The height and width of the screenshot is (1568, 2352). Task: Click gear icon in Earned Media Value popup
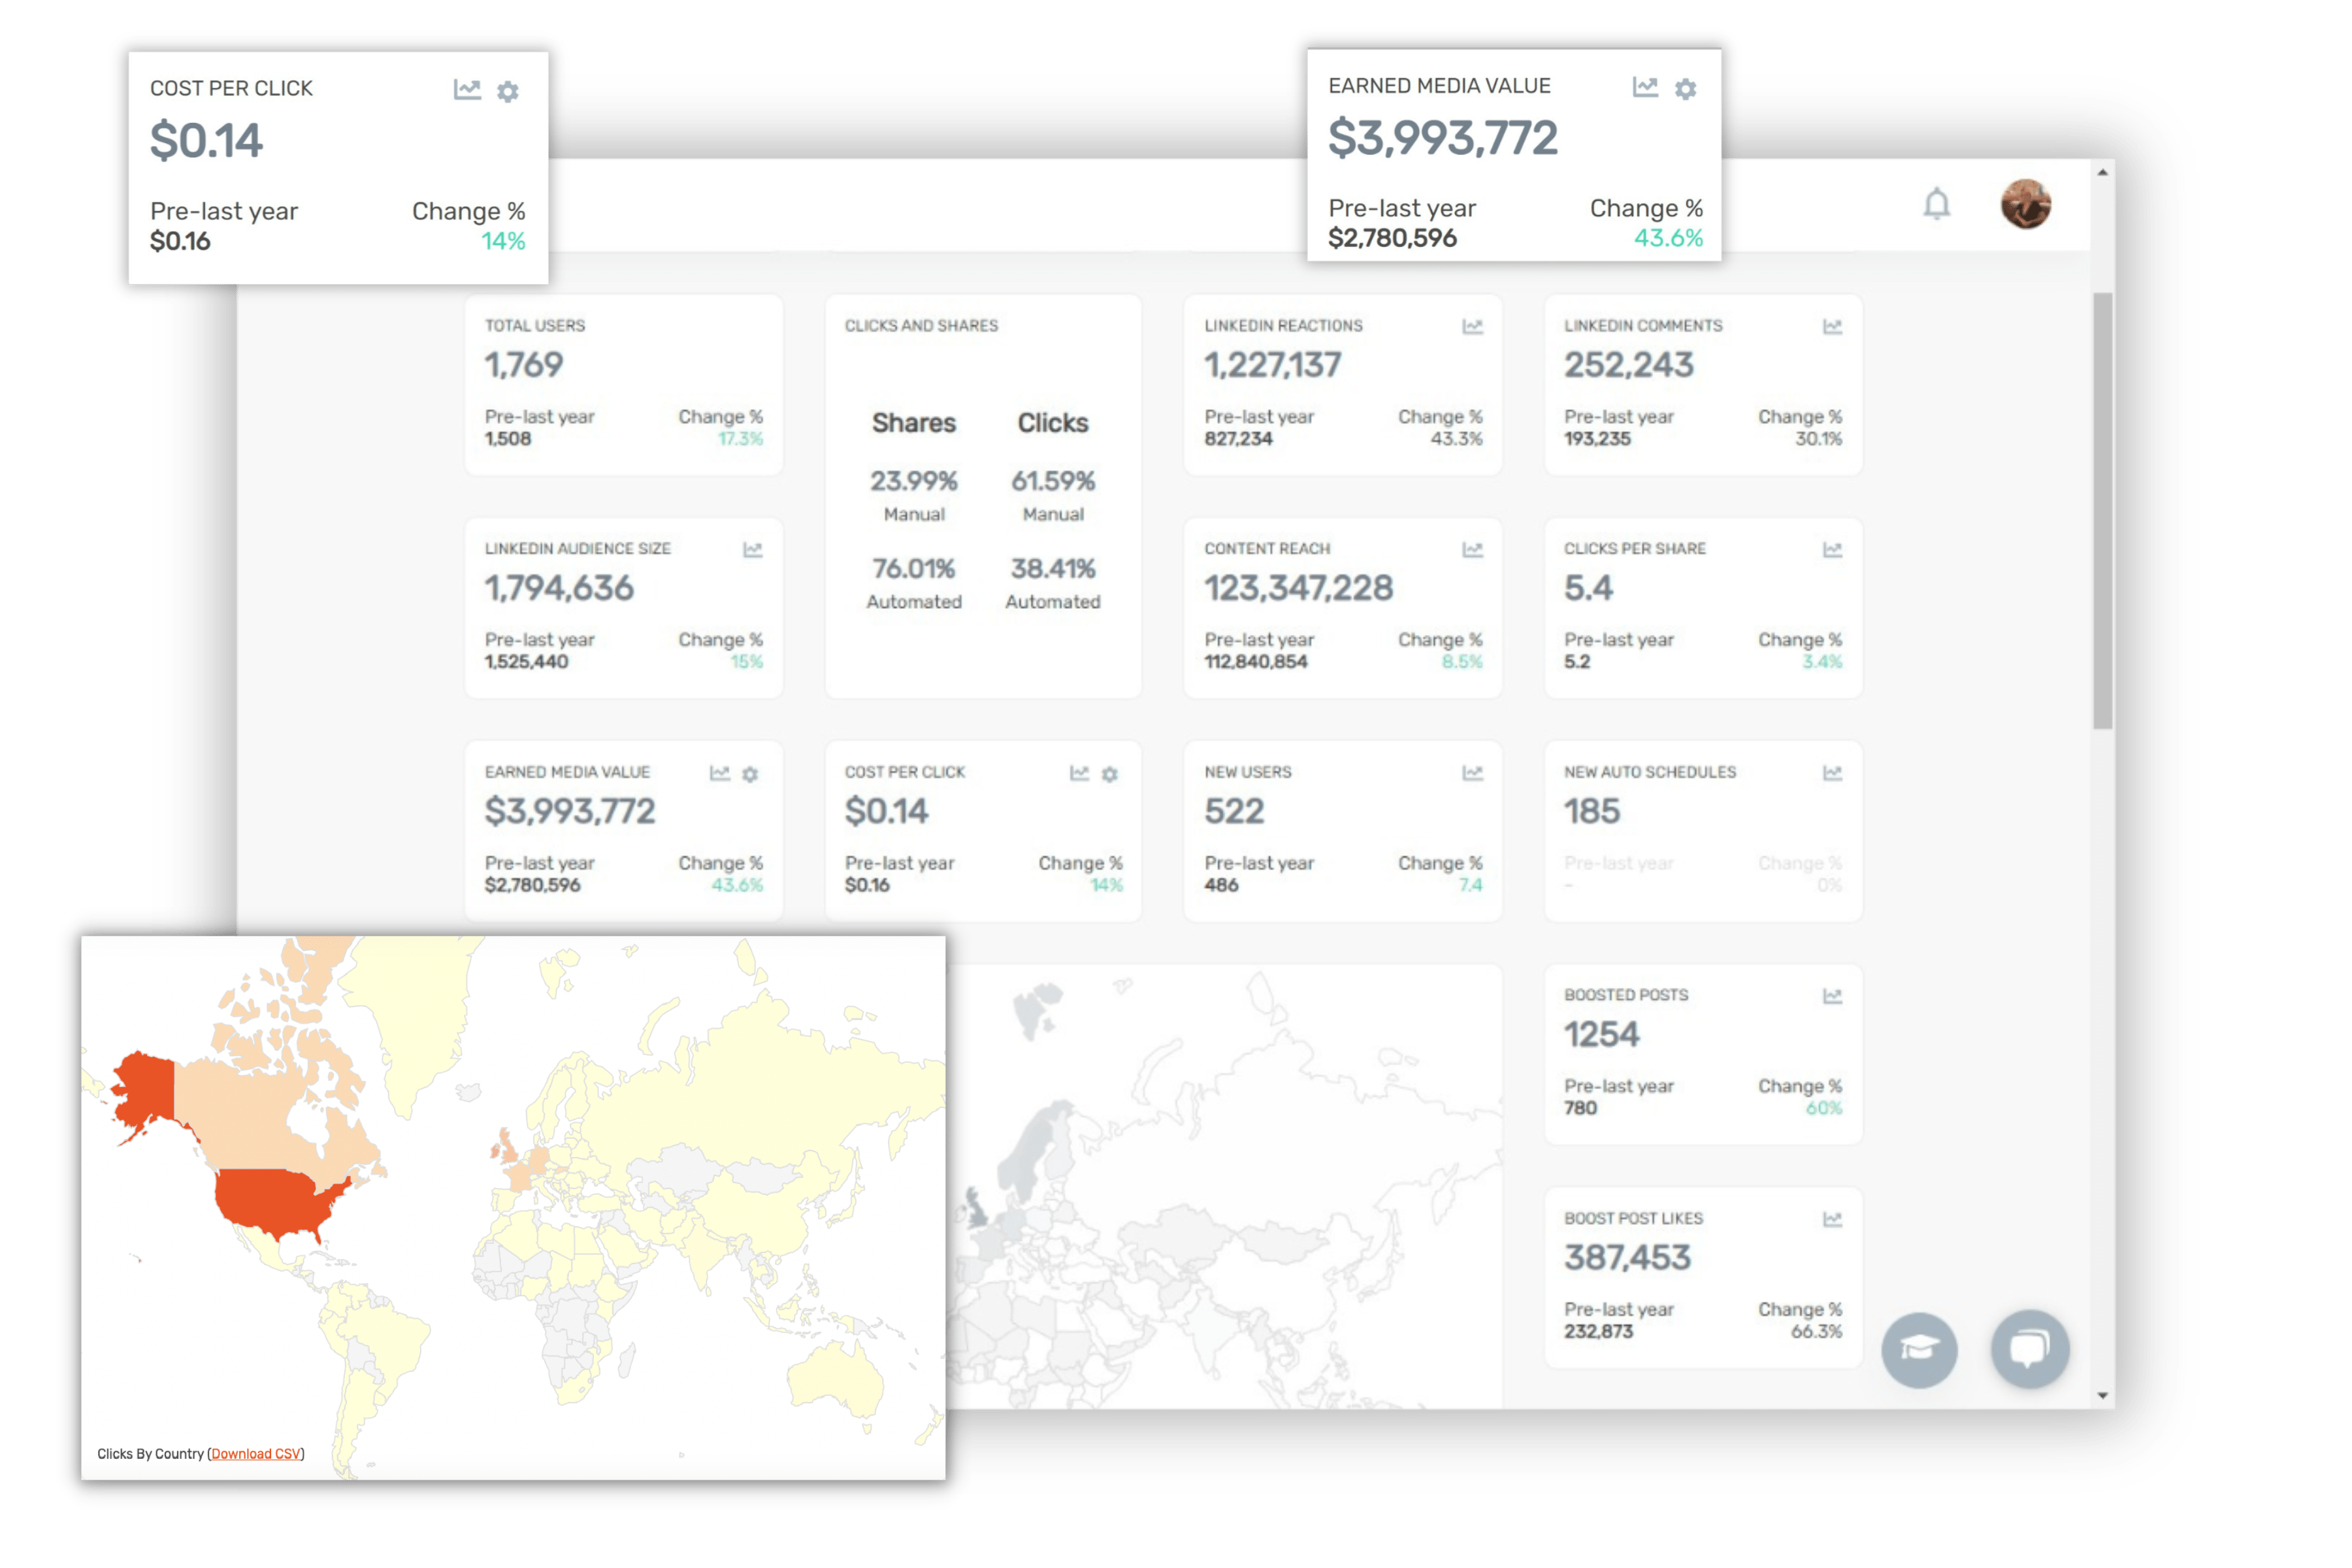pyautogui.click(x=1686, y=90)
